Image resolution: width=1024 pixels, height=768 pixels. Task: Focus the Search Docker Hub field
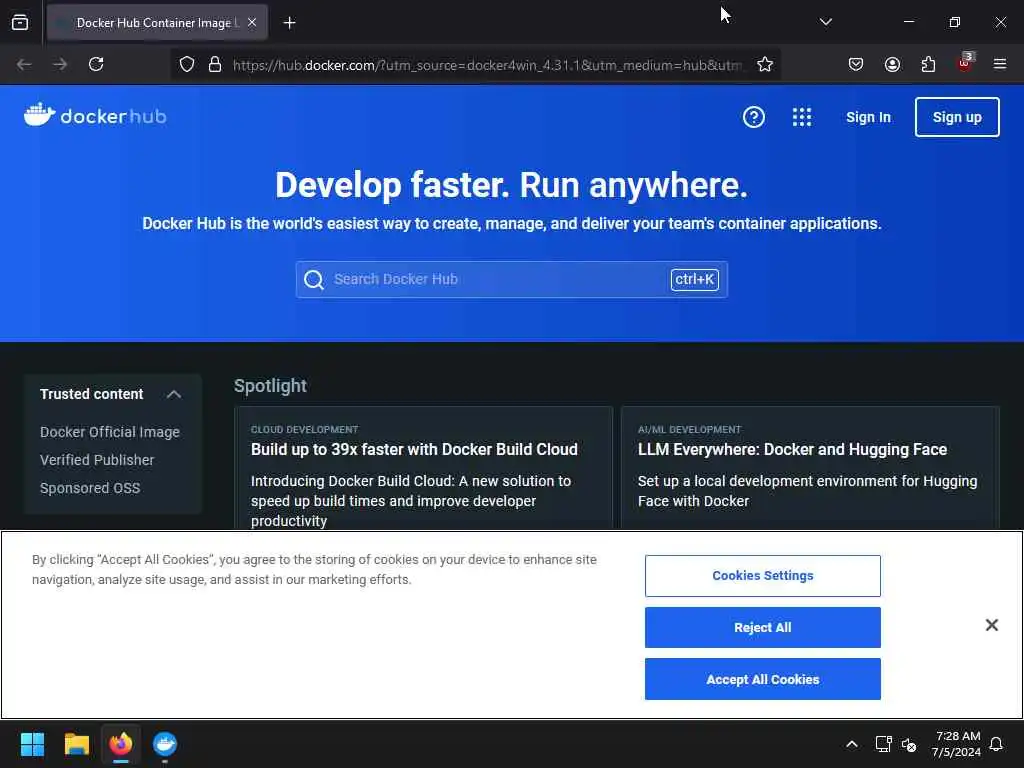pyautogui.click(x=511, y=280)
